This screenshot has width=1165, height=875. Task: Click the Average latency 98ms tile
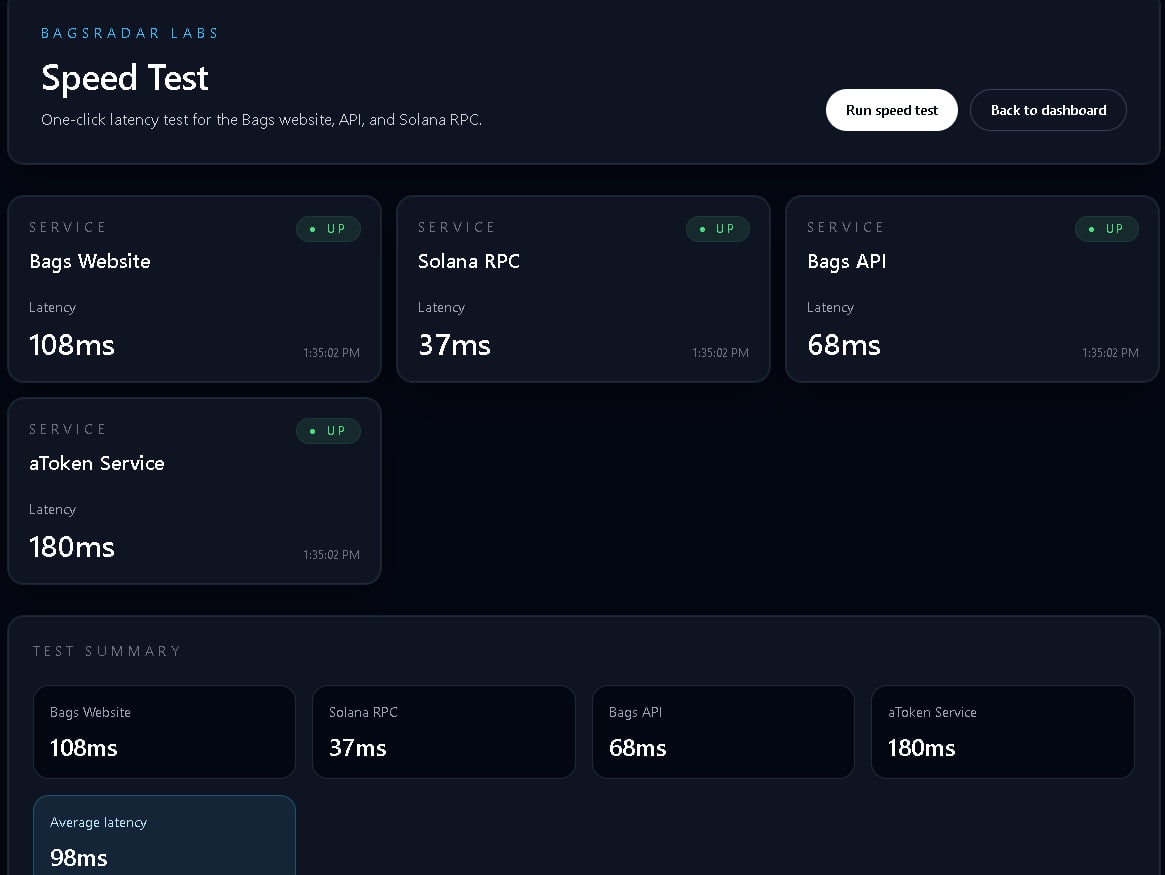[164, 836]
